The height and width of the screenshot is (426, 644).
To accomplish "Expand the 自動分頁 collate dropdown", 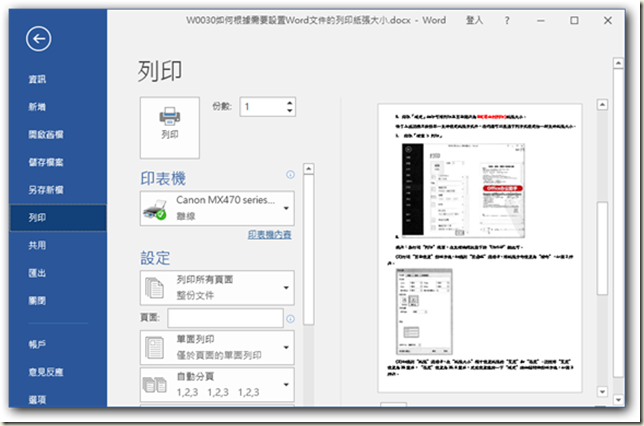I will [217, 385].
